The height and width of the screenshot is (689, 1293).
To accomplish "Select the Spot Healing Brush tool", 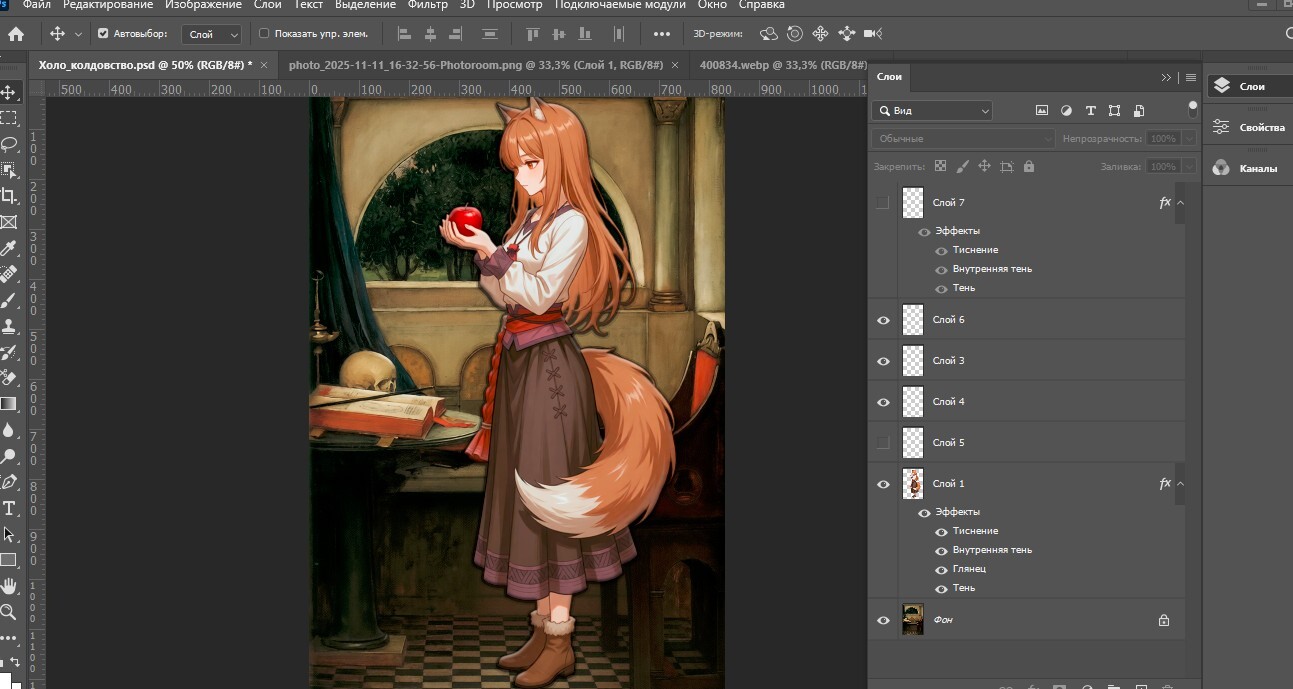I will coord(8,274).
